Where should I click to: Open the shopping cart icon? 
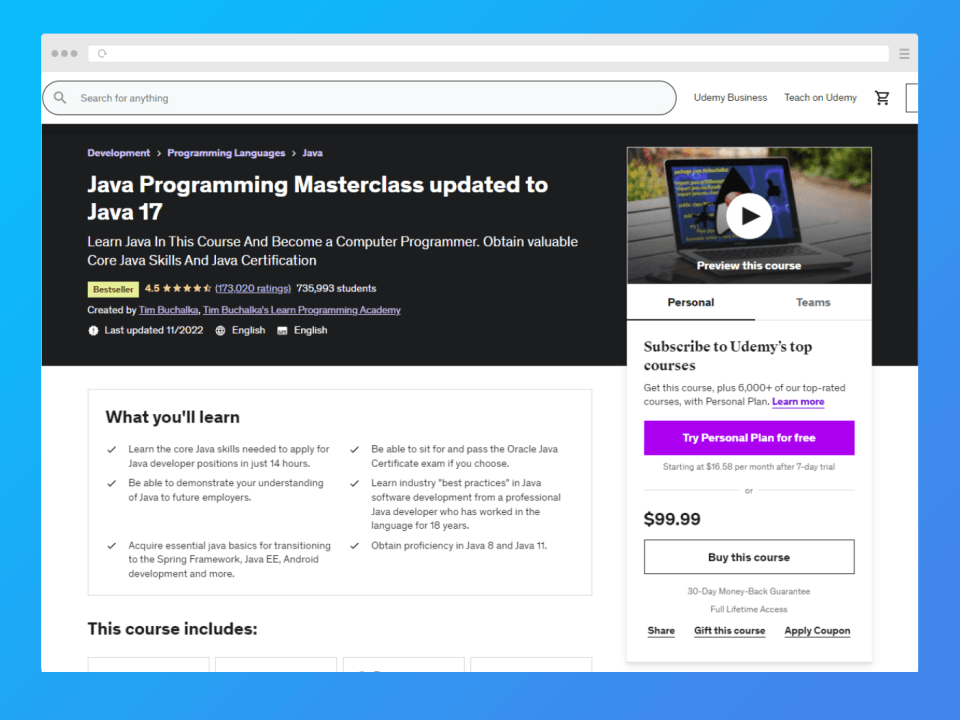[x=882, y=98]
